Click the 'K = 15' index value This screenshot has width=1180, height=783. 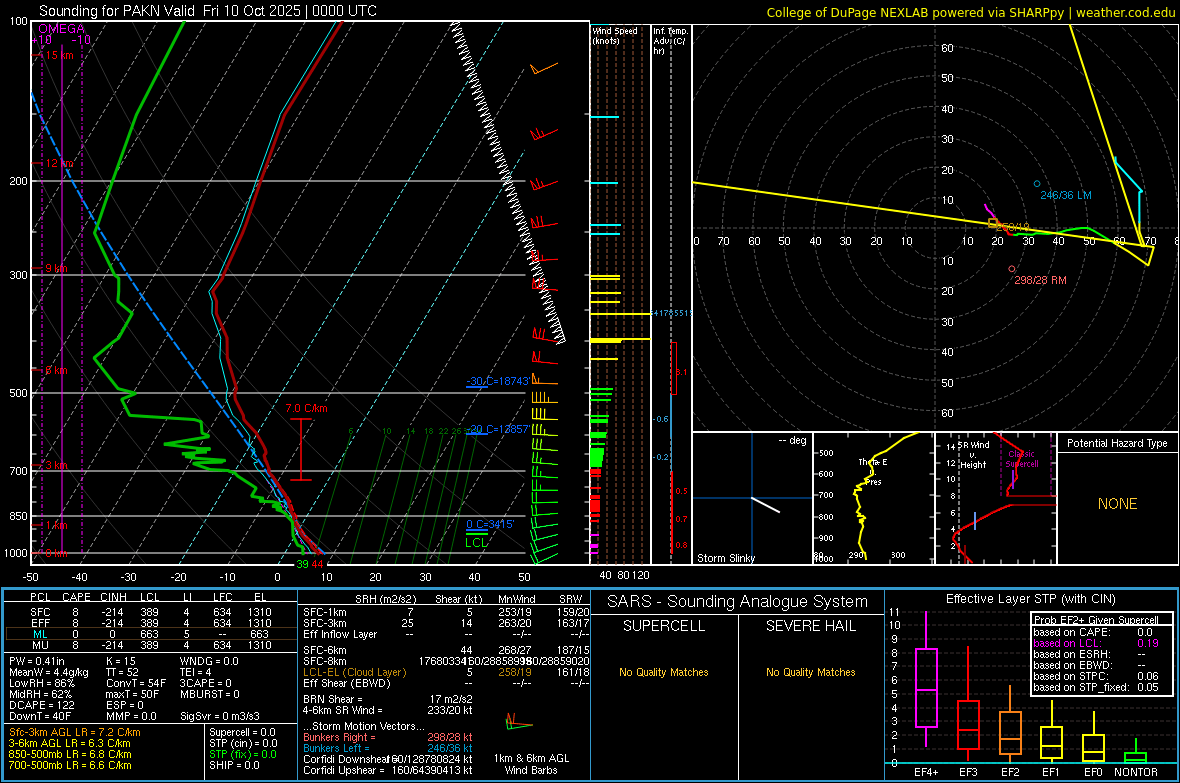[120, 661]
